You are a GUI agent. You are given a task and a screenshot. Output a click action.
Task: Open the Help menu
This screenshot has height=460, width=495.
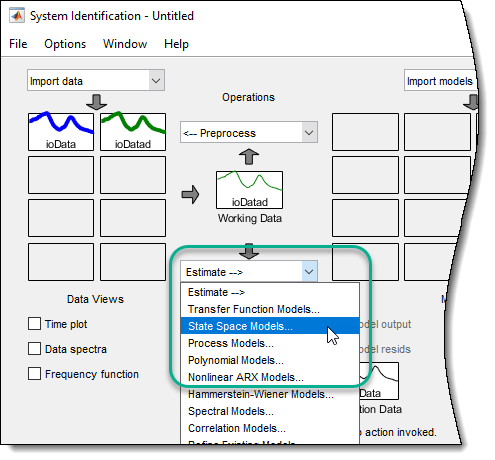tap(176, 44)
